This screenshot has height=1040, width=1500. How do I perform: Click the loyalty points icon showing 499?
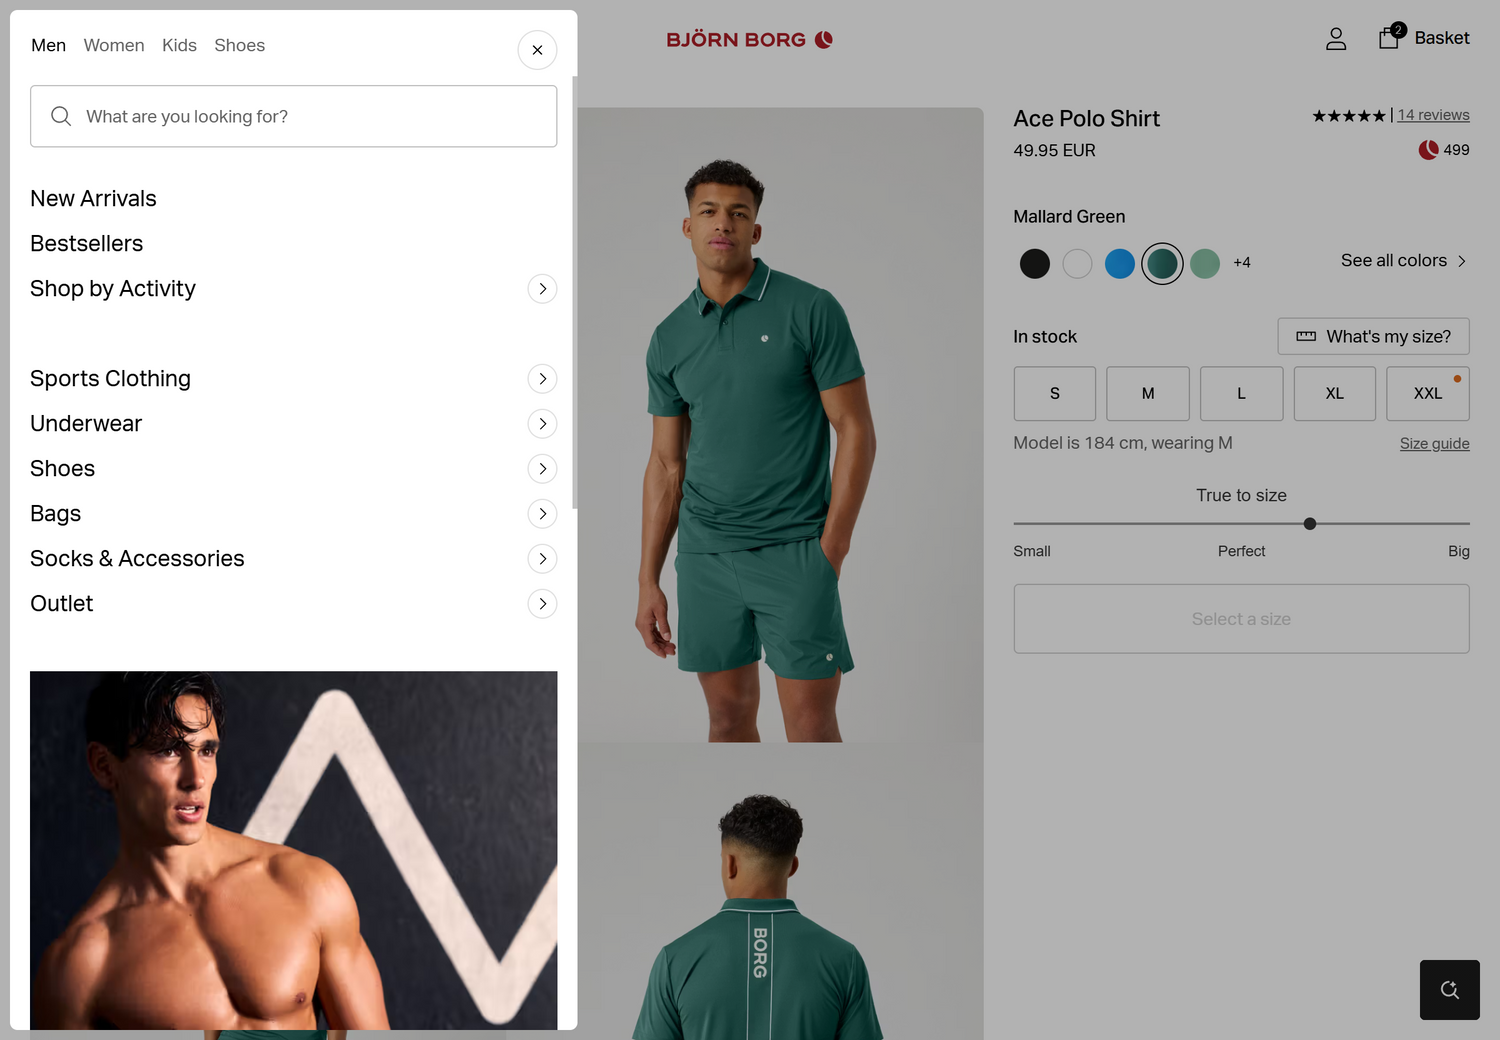coord(1428,150)
